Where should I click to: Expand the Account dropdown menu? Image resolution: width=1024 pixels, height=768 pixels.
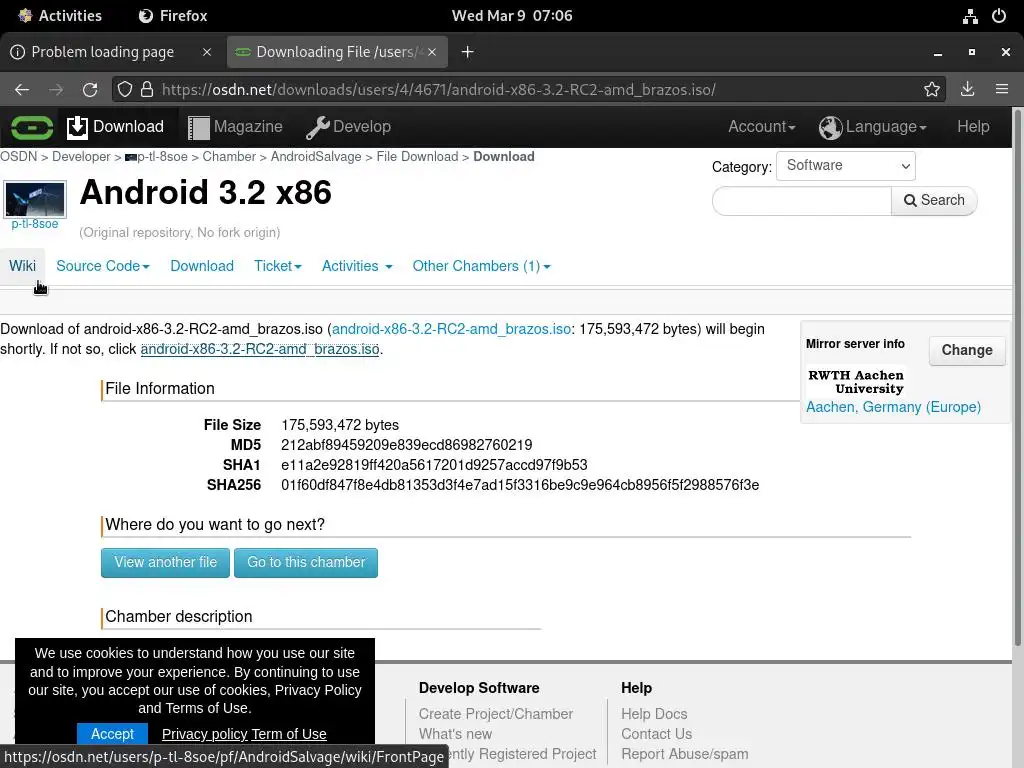pyautogui.click(x=761, y=127)
